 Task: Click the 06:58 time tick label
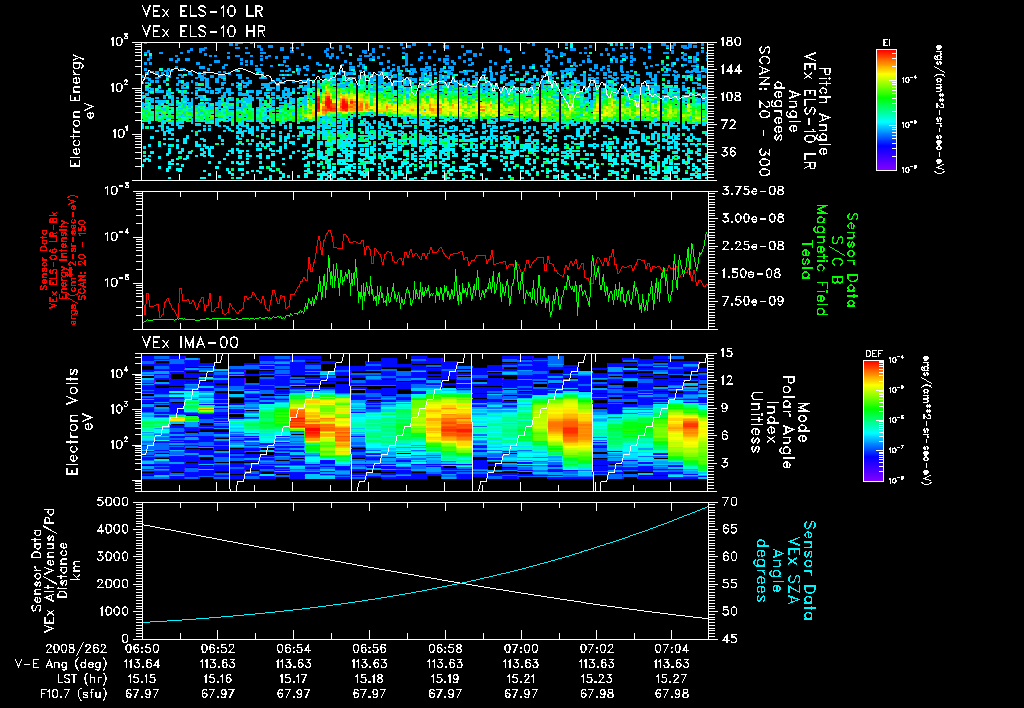click(x=445, y=649)
